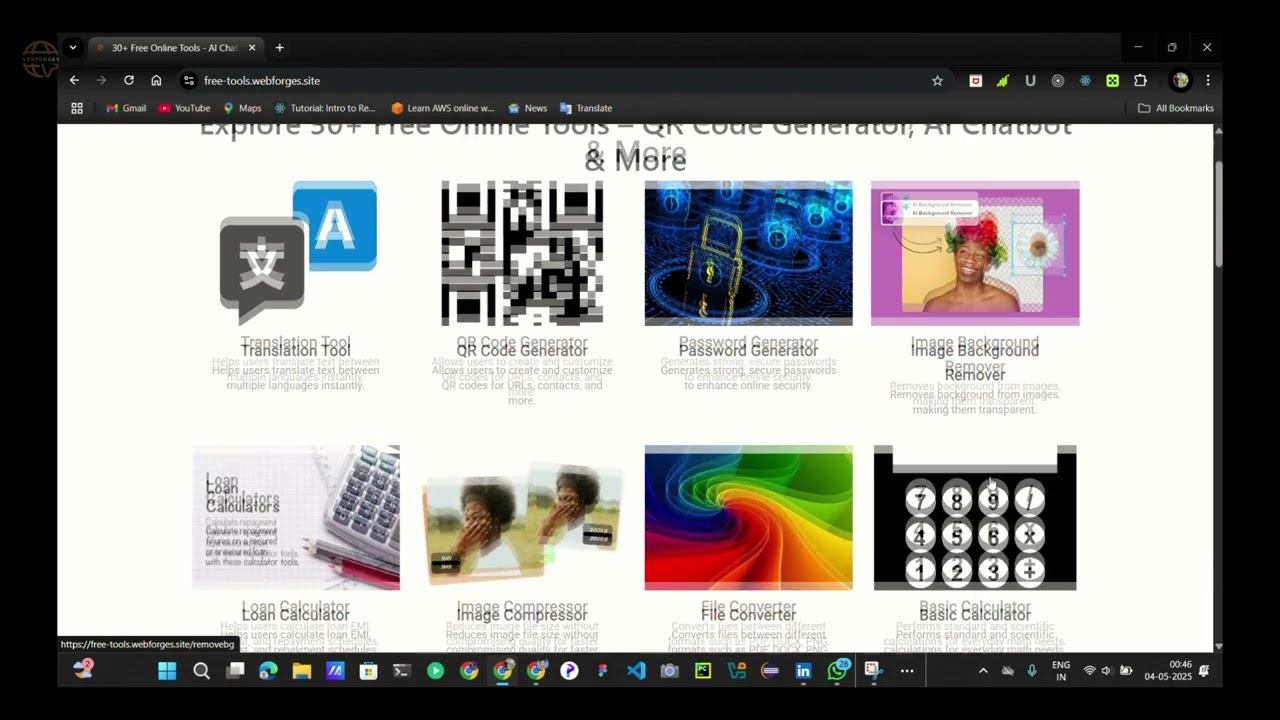1280x720 pixels.
Task: Click the Translation Tool thumbnail image
Action: click(x=298, y=253)
